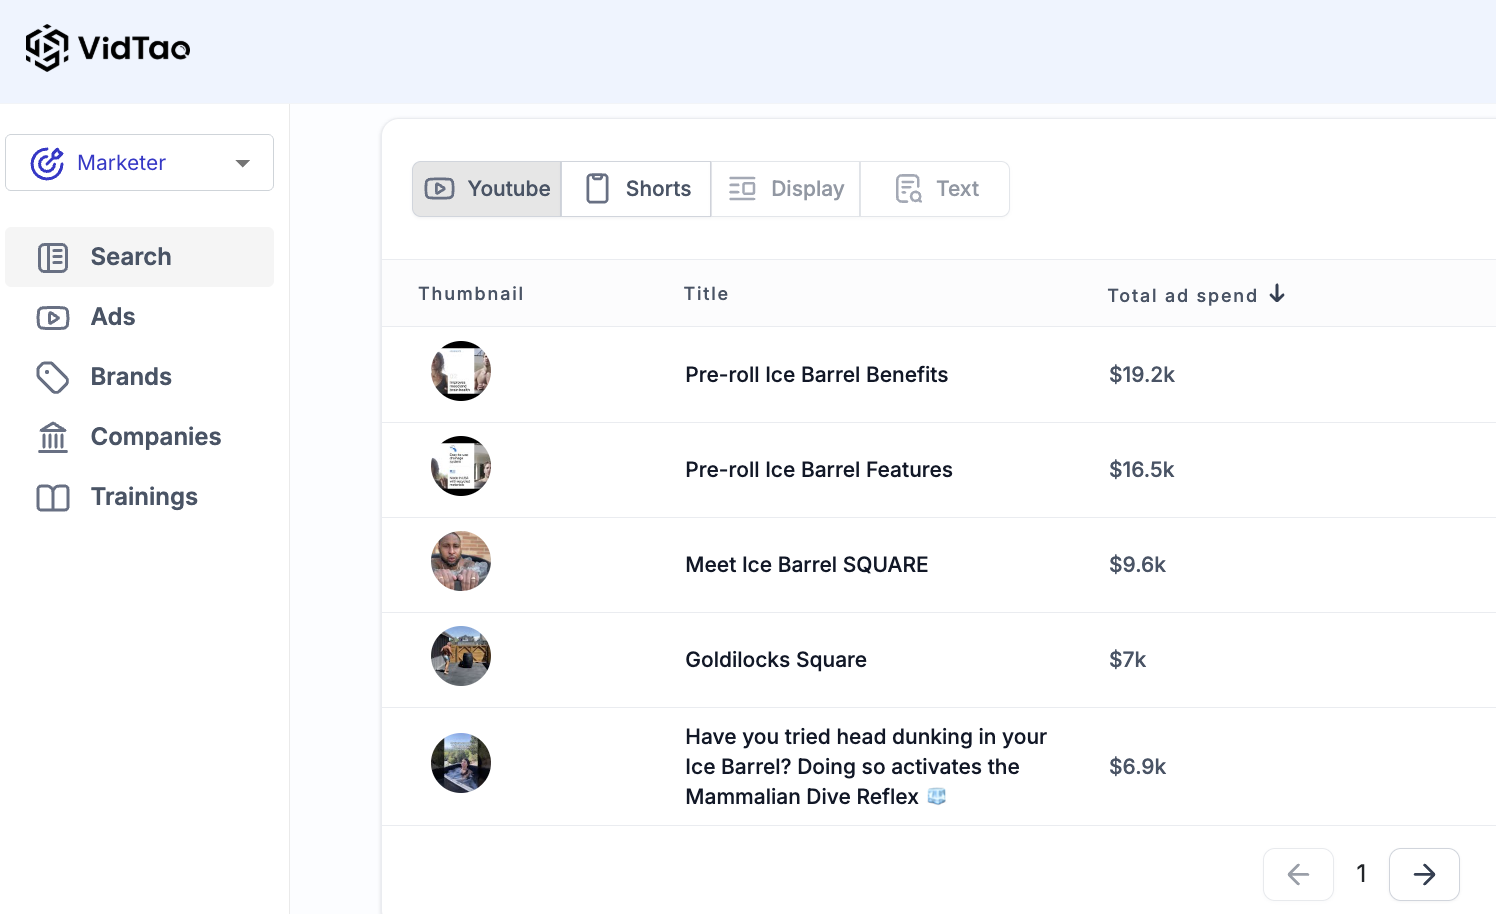Switch to the Display tab
The image size is (1496, 914).
786,189
